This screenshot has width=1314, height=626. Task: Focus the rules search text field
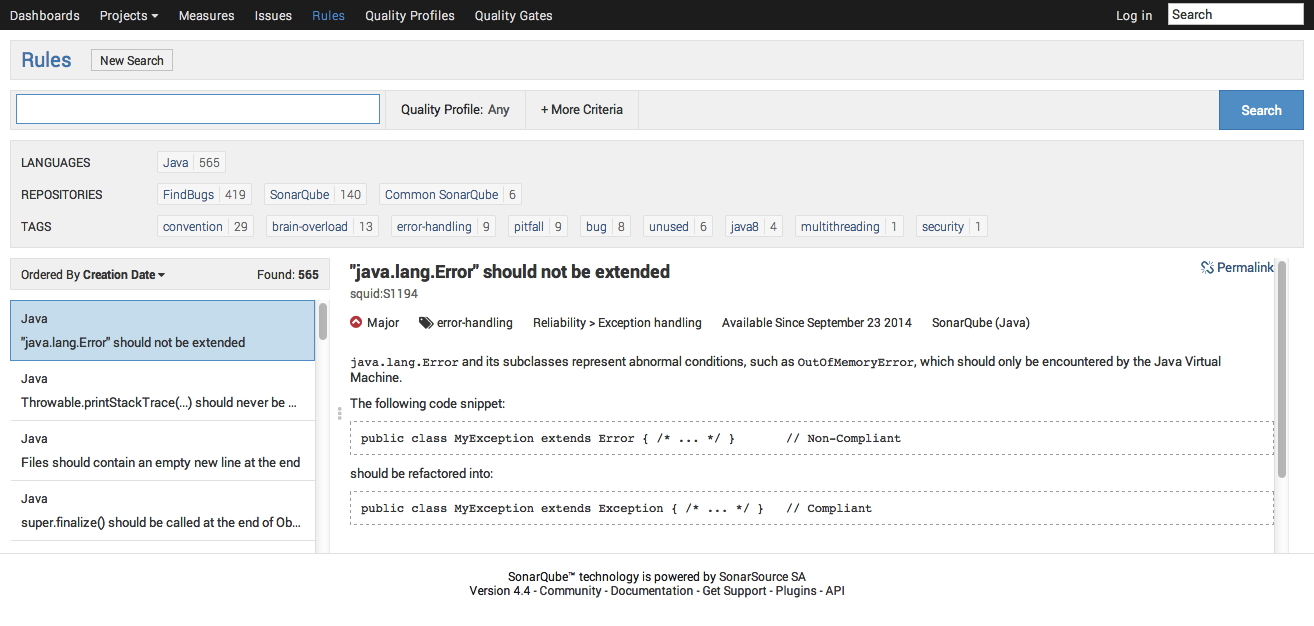(198, 110)
